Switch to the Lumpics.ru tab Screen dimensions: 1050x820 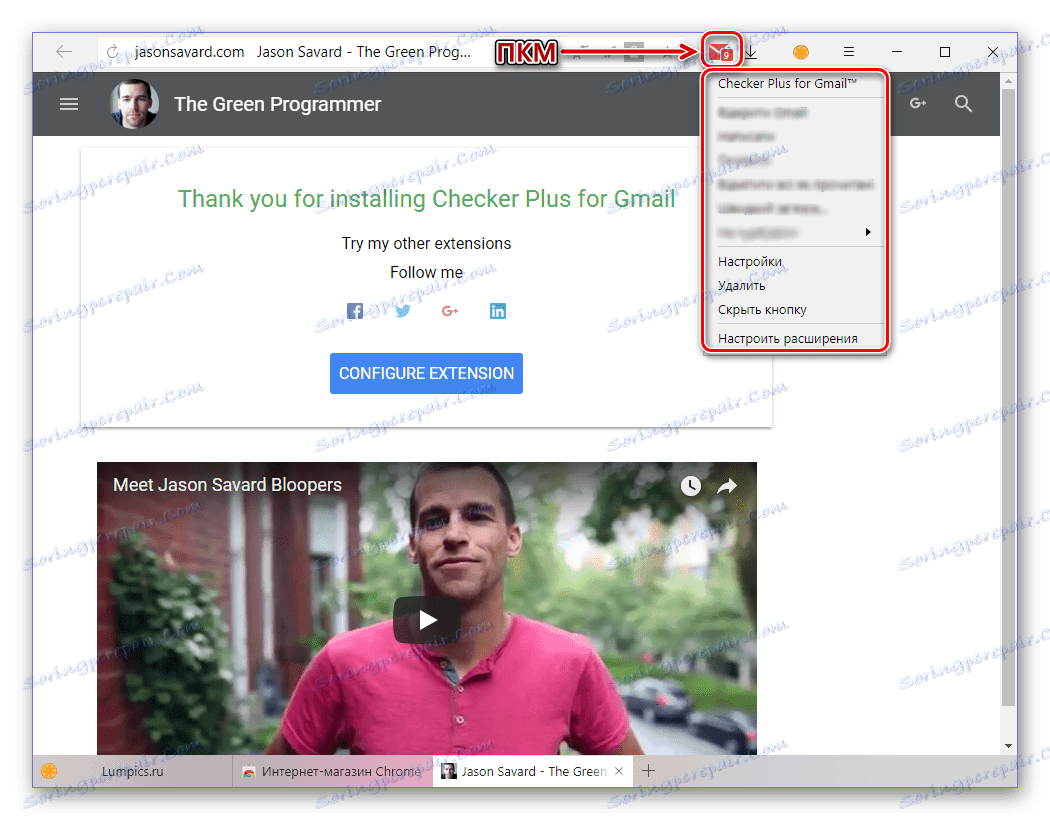click(x=132, y=771)
